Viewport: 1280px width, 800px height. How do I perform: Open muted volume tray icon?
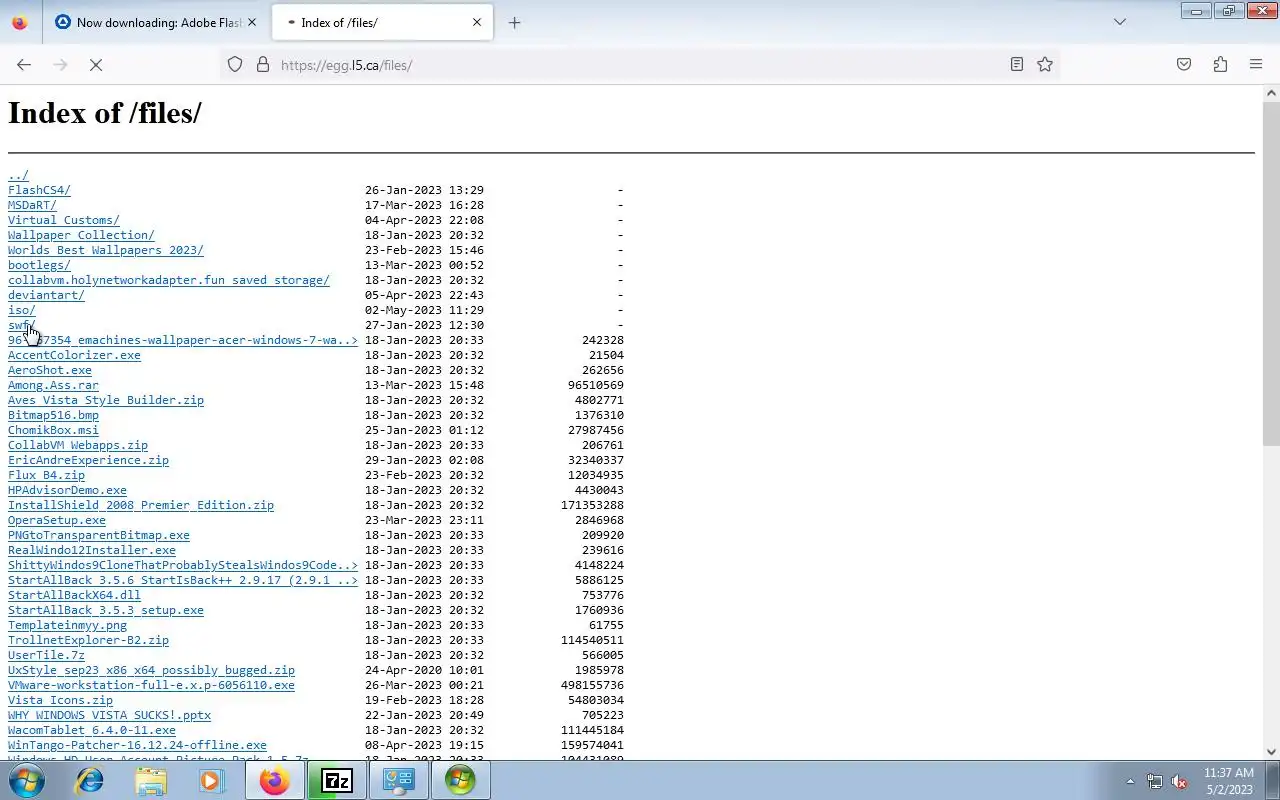[x=1180, y=781]
